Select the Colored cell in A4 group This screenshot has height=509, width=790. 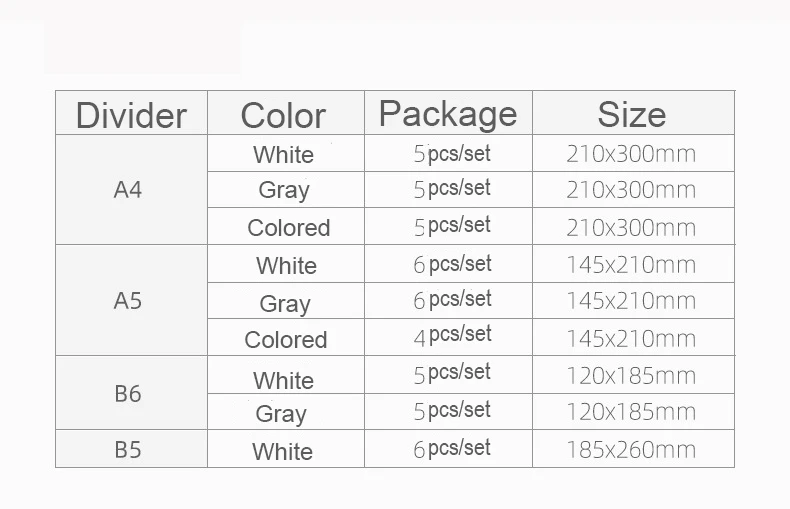point(288,228)
